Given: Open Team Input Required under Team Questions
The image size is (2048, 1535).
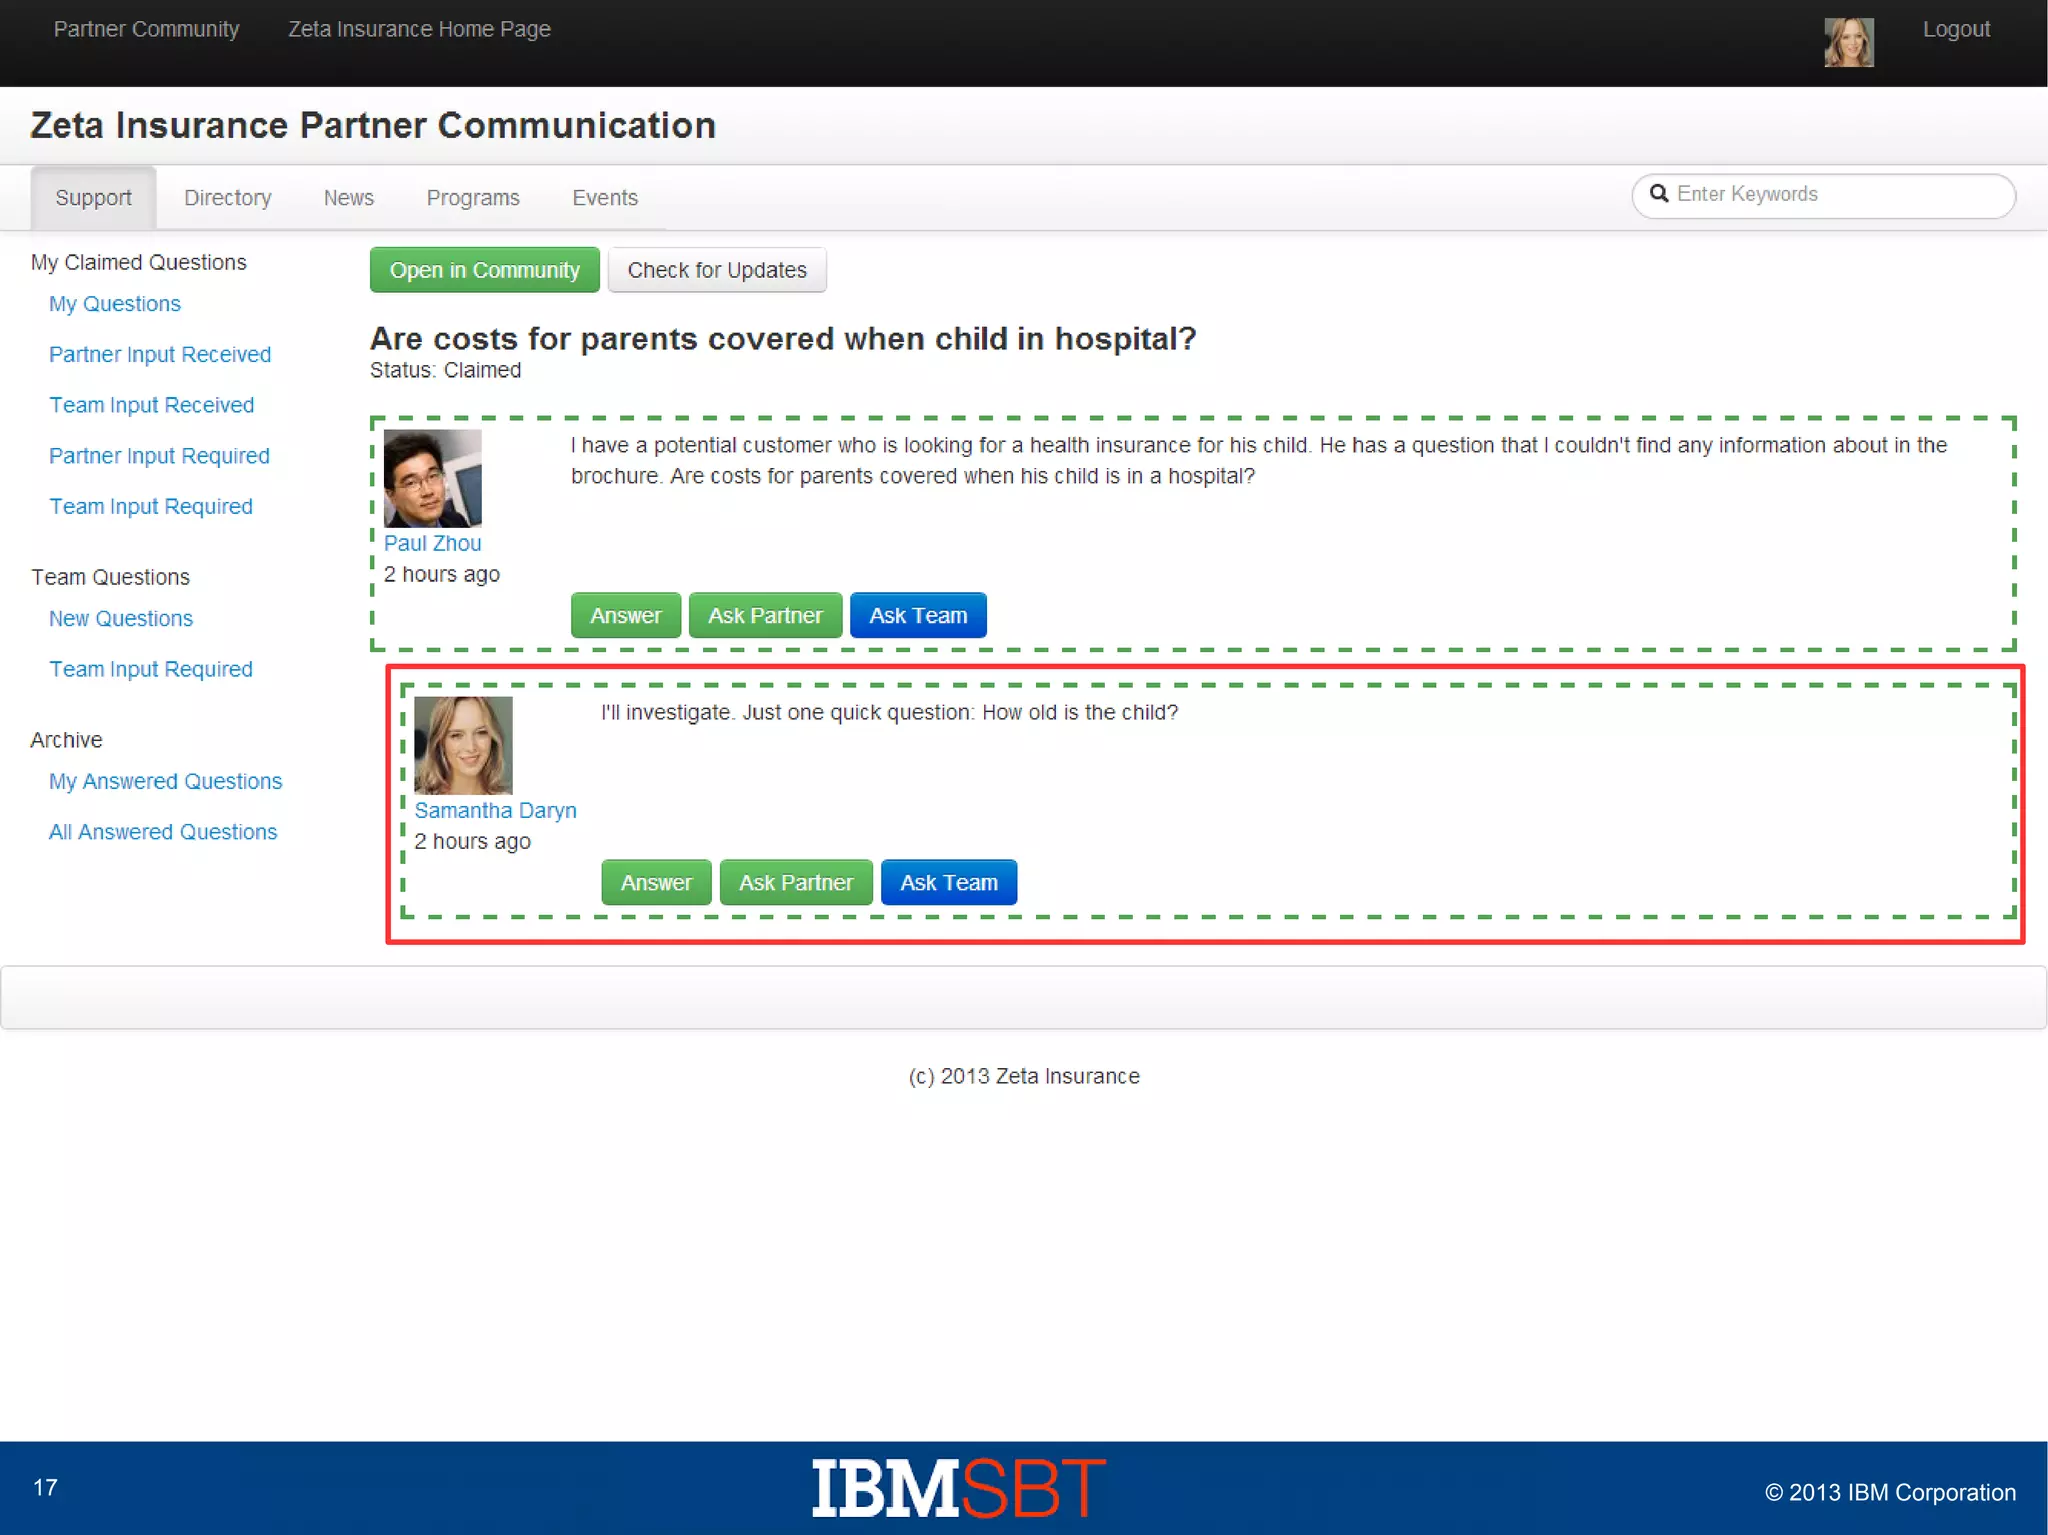Looking at the screenshot, I should (x=151, y=669).
